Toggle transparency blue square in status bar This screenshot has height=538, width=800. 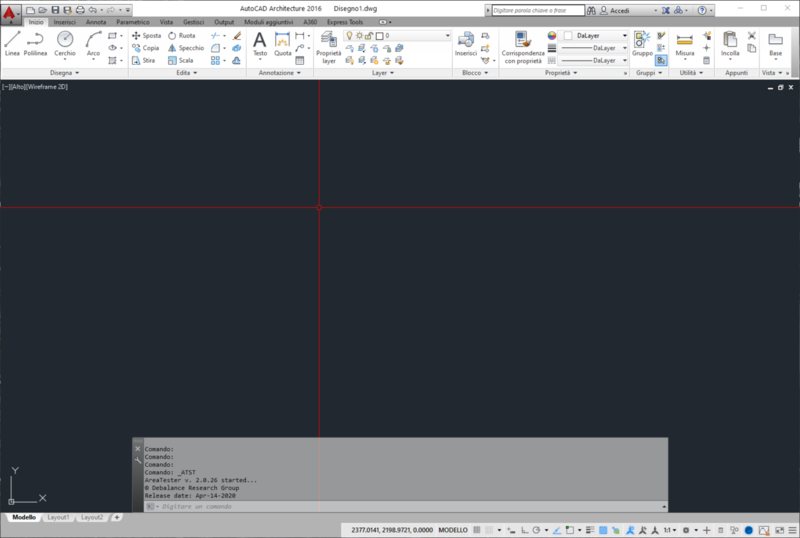coord(603,530)
